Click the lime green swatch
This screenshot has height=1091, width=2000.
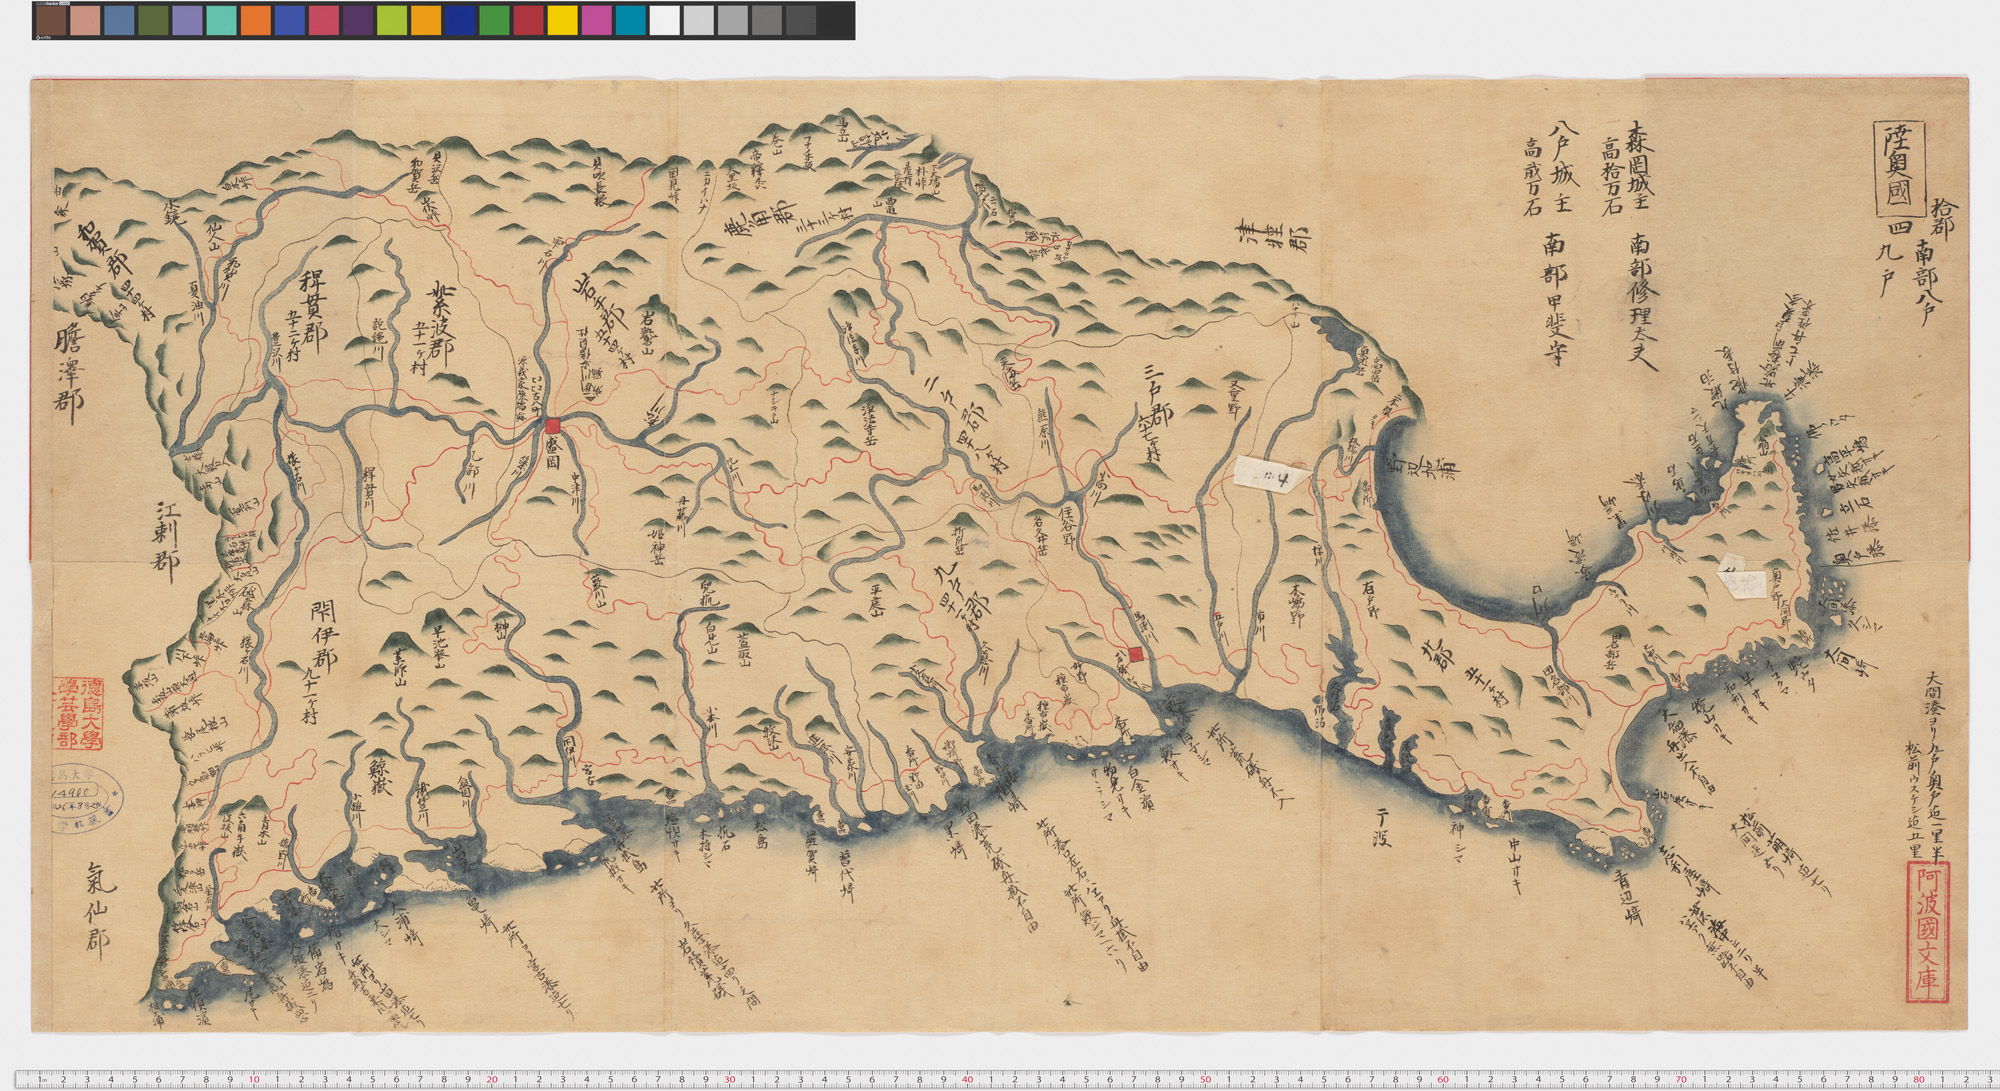point(392,21)
